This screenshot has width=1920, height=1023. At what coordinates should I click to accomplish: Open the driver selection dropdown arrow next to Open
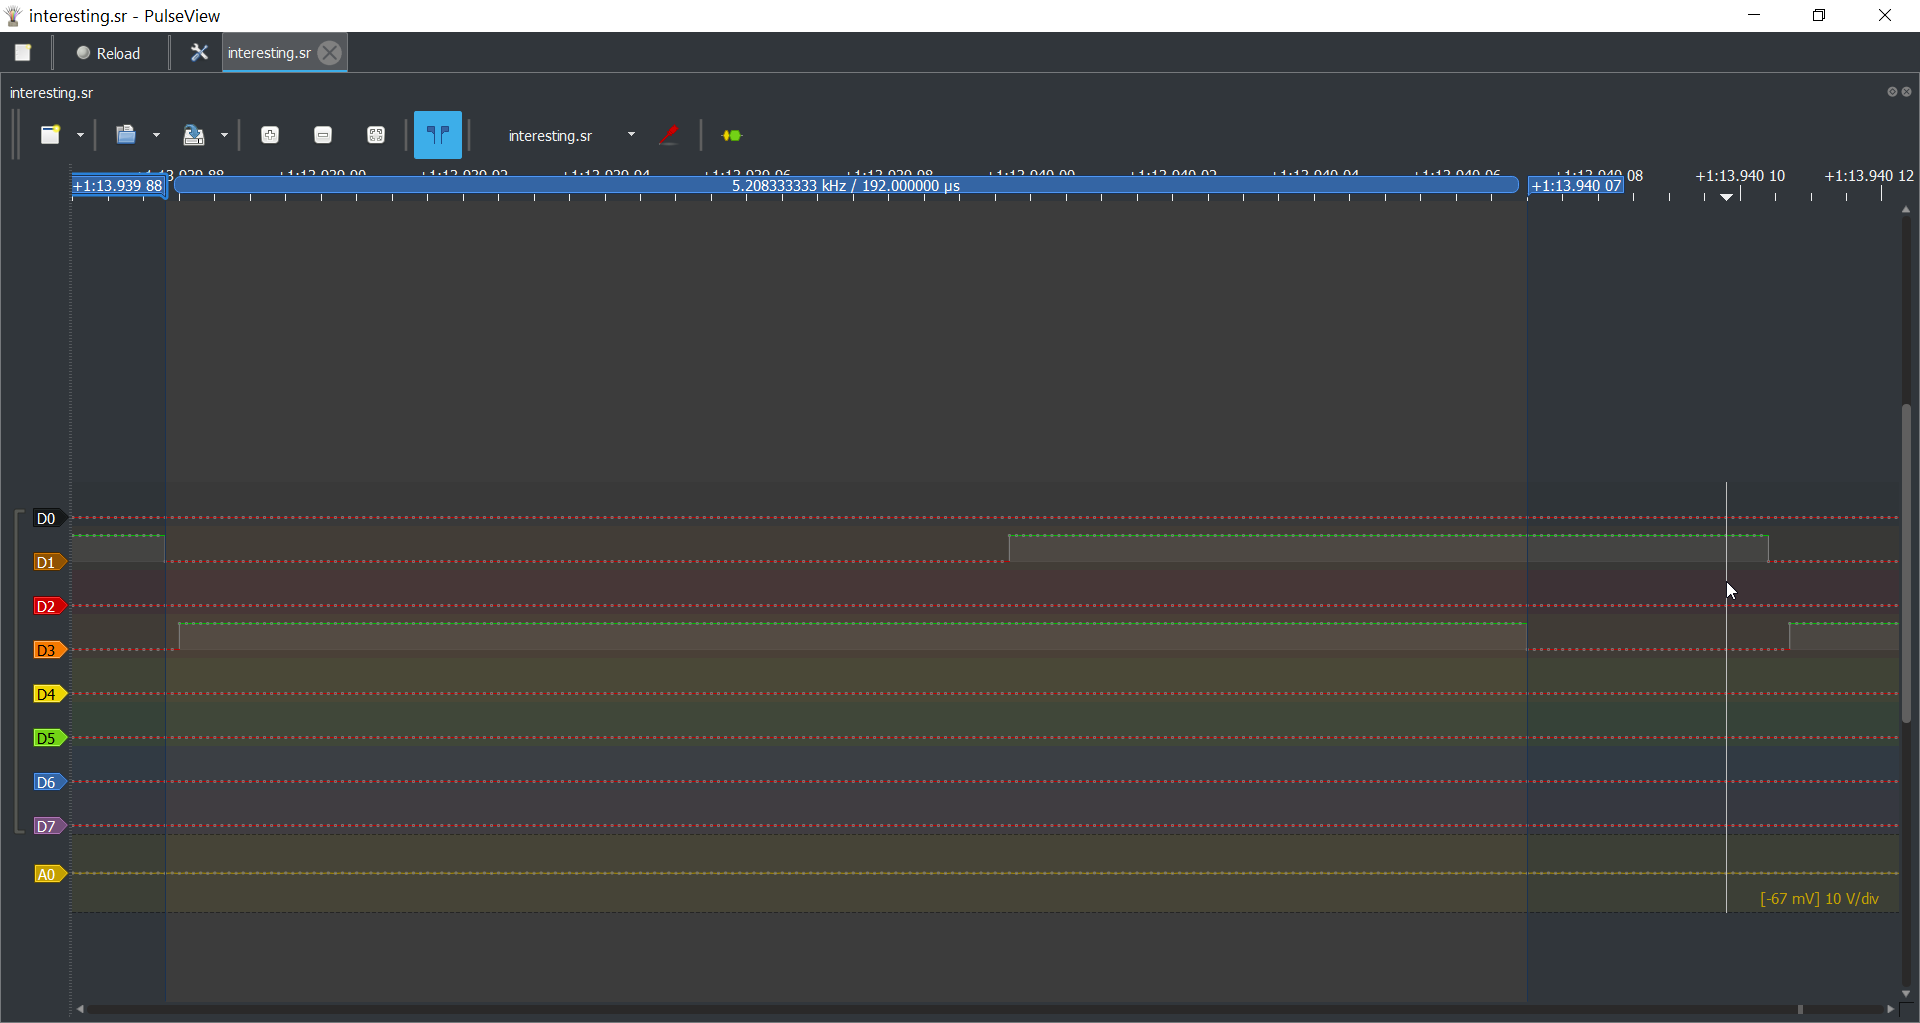(156, 135)
